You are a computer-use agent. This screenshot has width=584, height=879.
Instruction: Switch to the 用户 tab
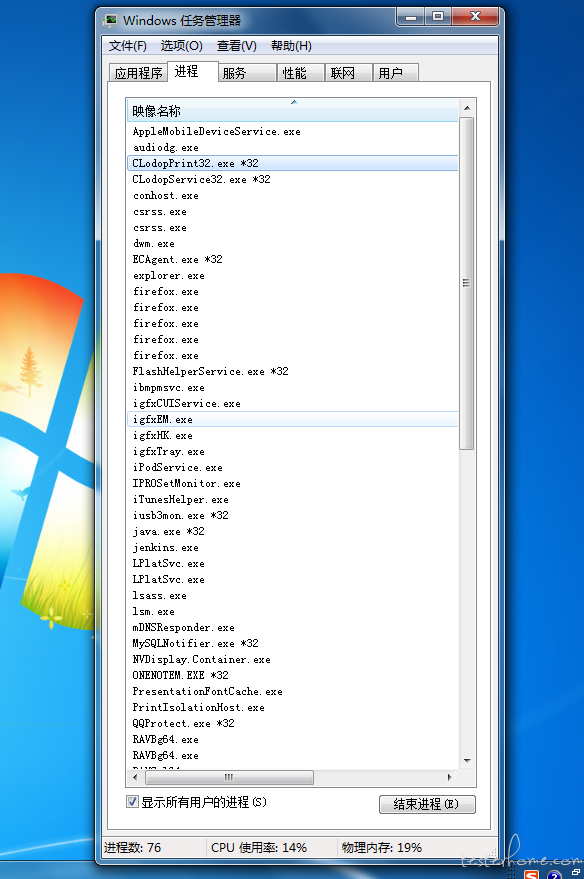pyautogui.click(x=396, y=73)
